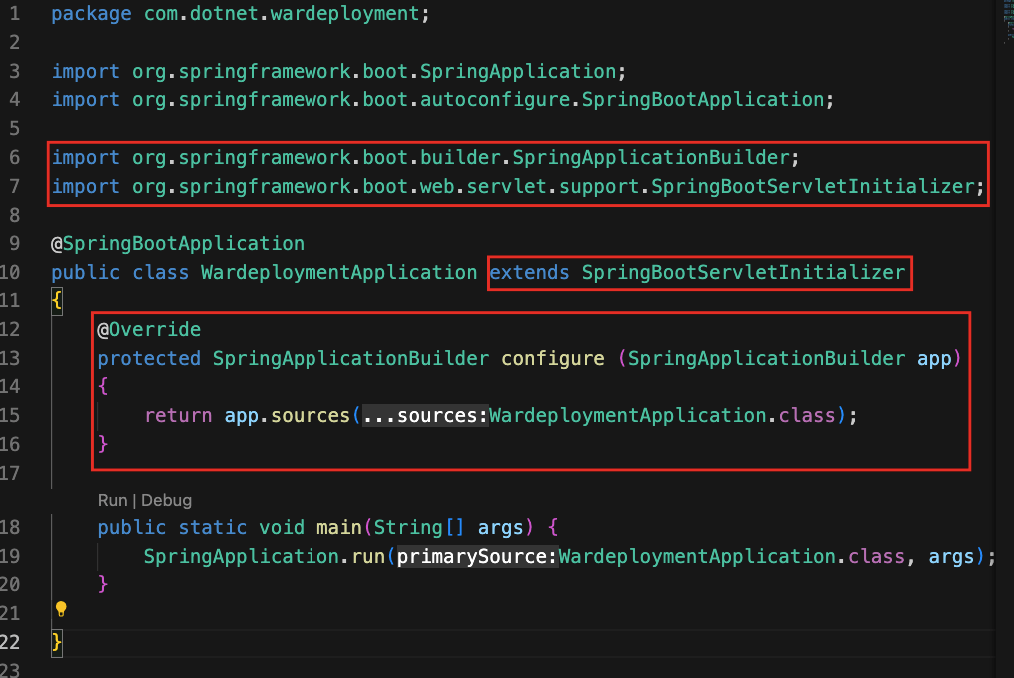This screenshot has width=1014, height=678.
Task: Click 'extends' keyword on line 10
Action: tap(529, 272)
